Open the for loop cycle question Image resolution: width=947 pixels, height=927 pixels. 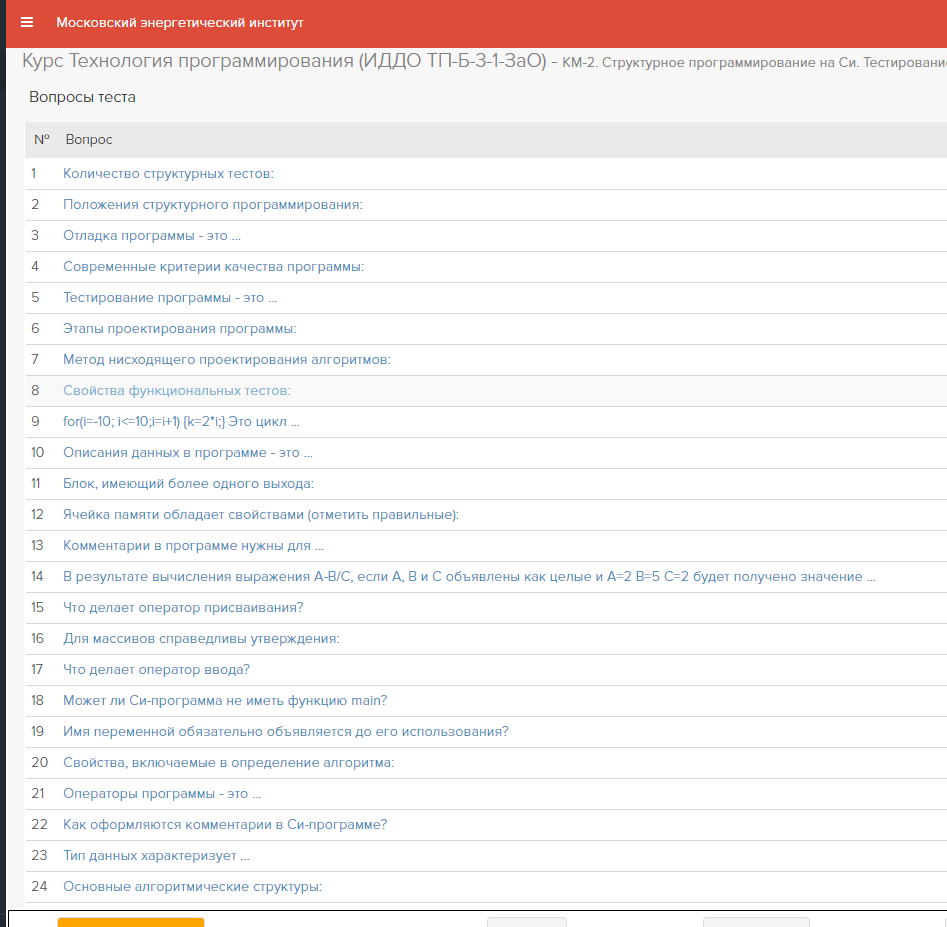[x=181, y=422]
